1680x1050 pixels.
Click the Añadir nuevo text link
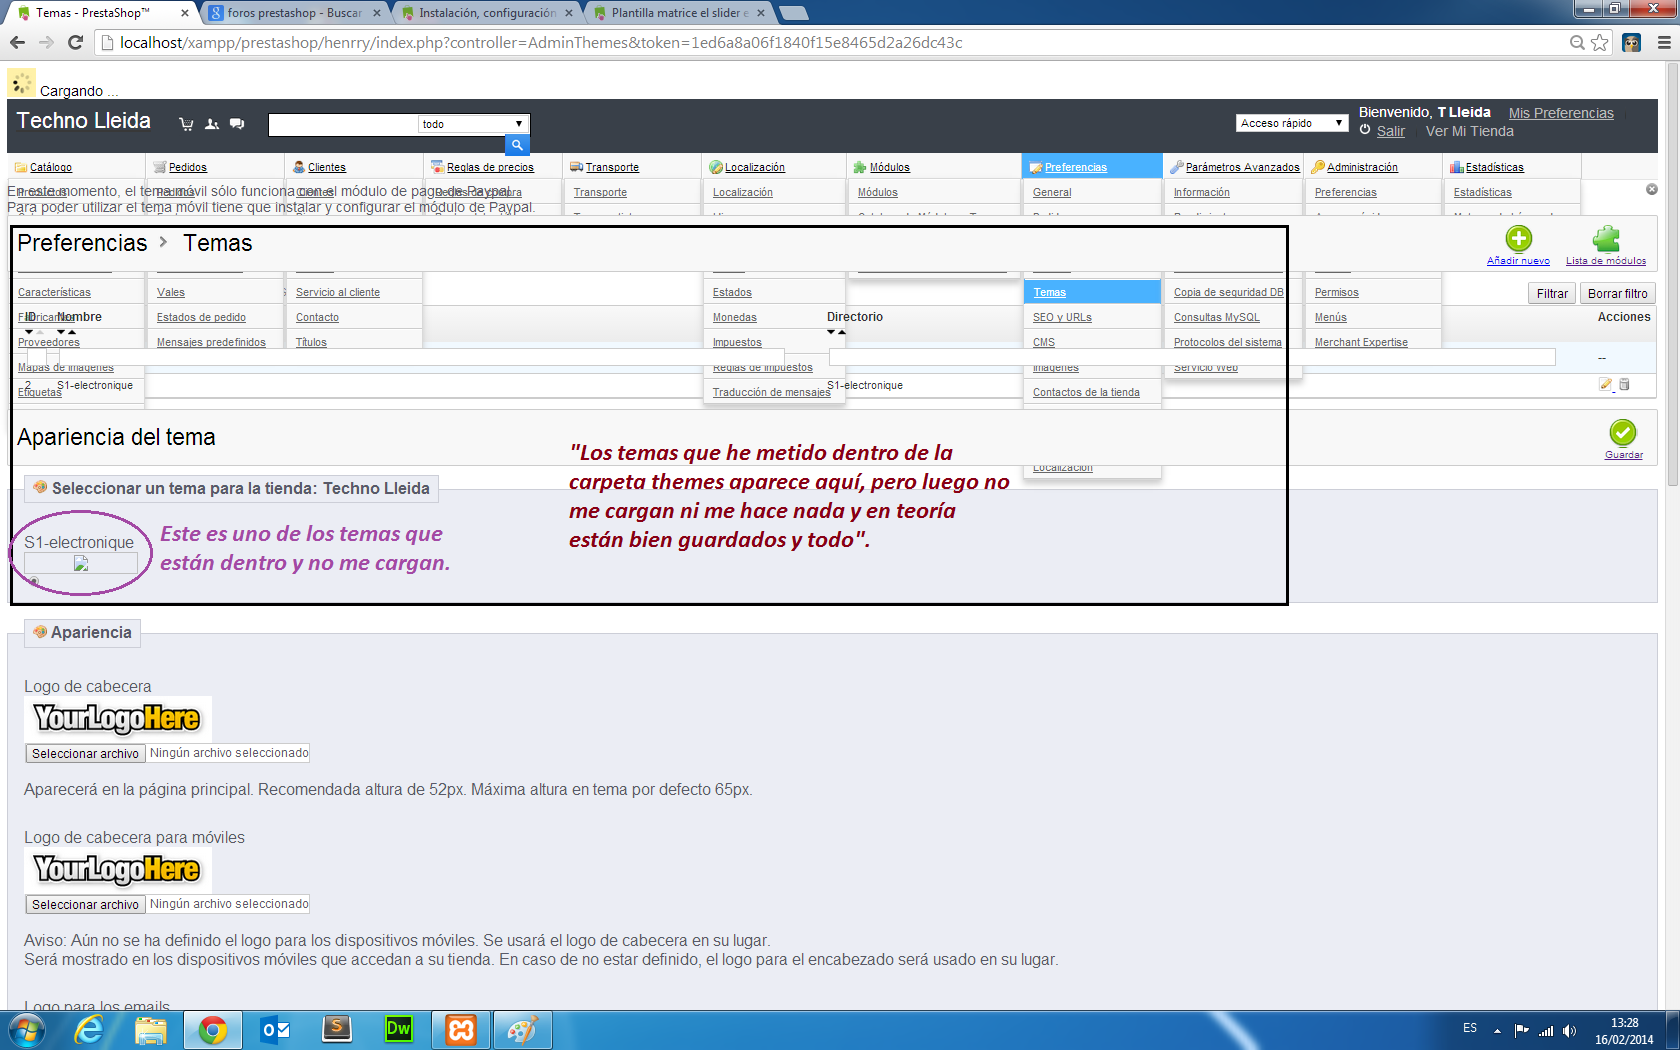tap(1518, 261)
